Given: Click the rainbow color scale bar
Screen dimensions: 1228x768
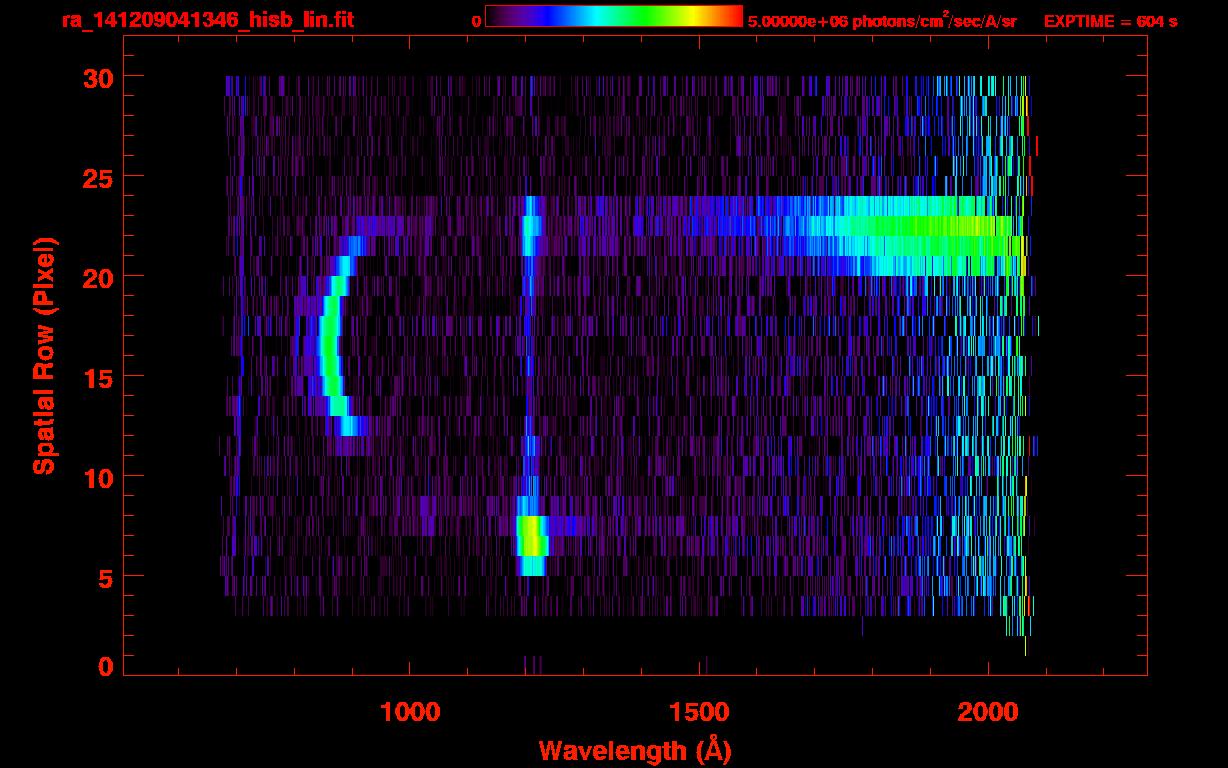Looking at the screenshot, I should (x=614, y=16).
